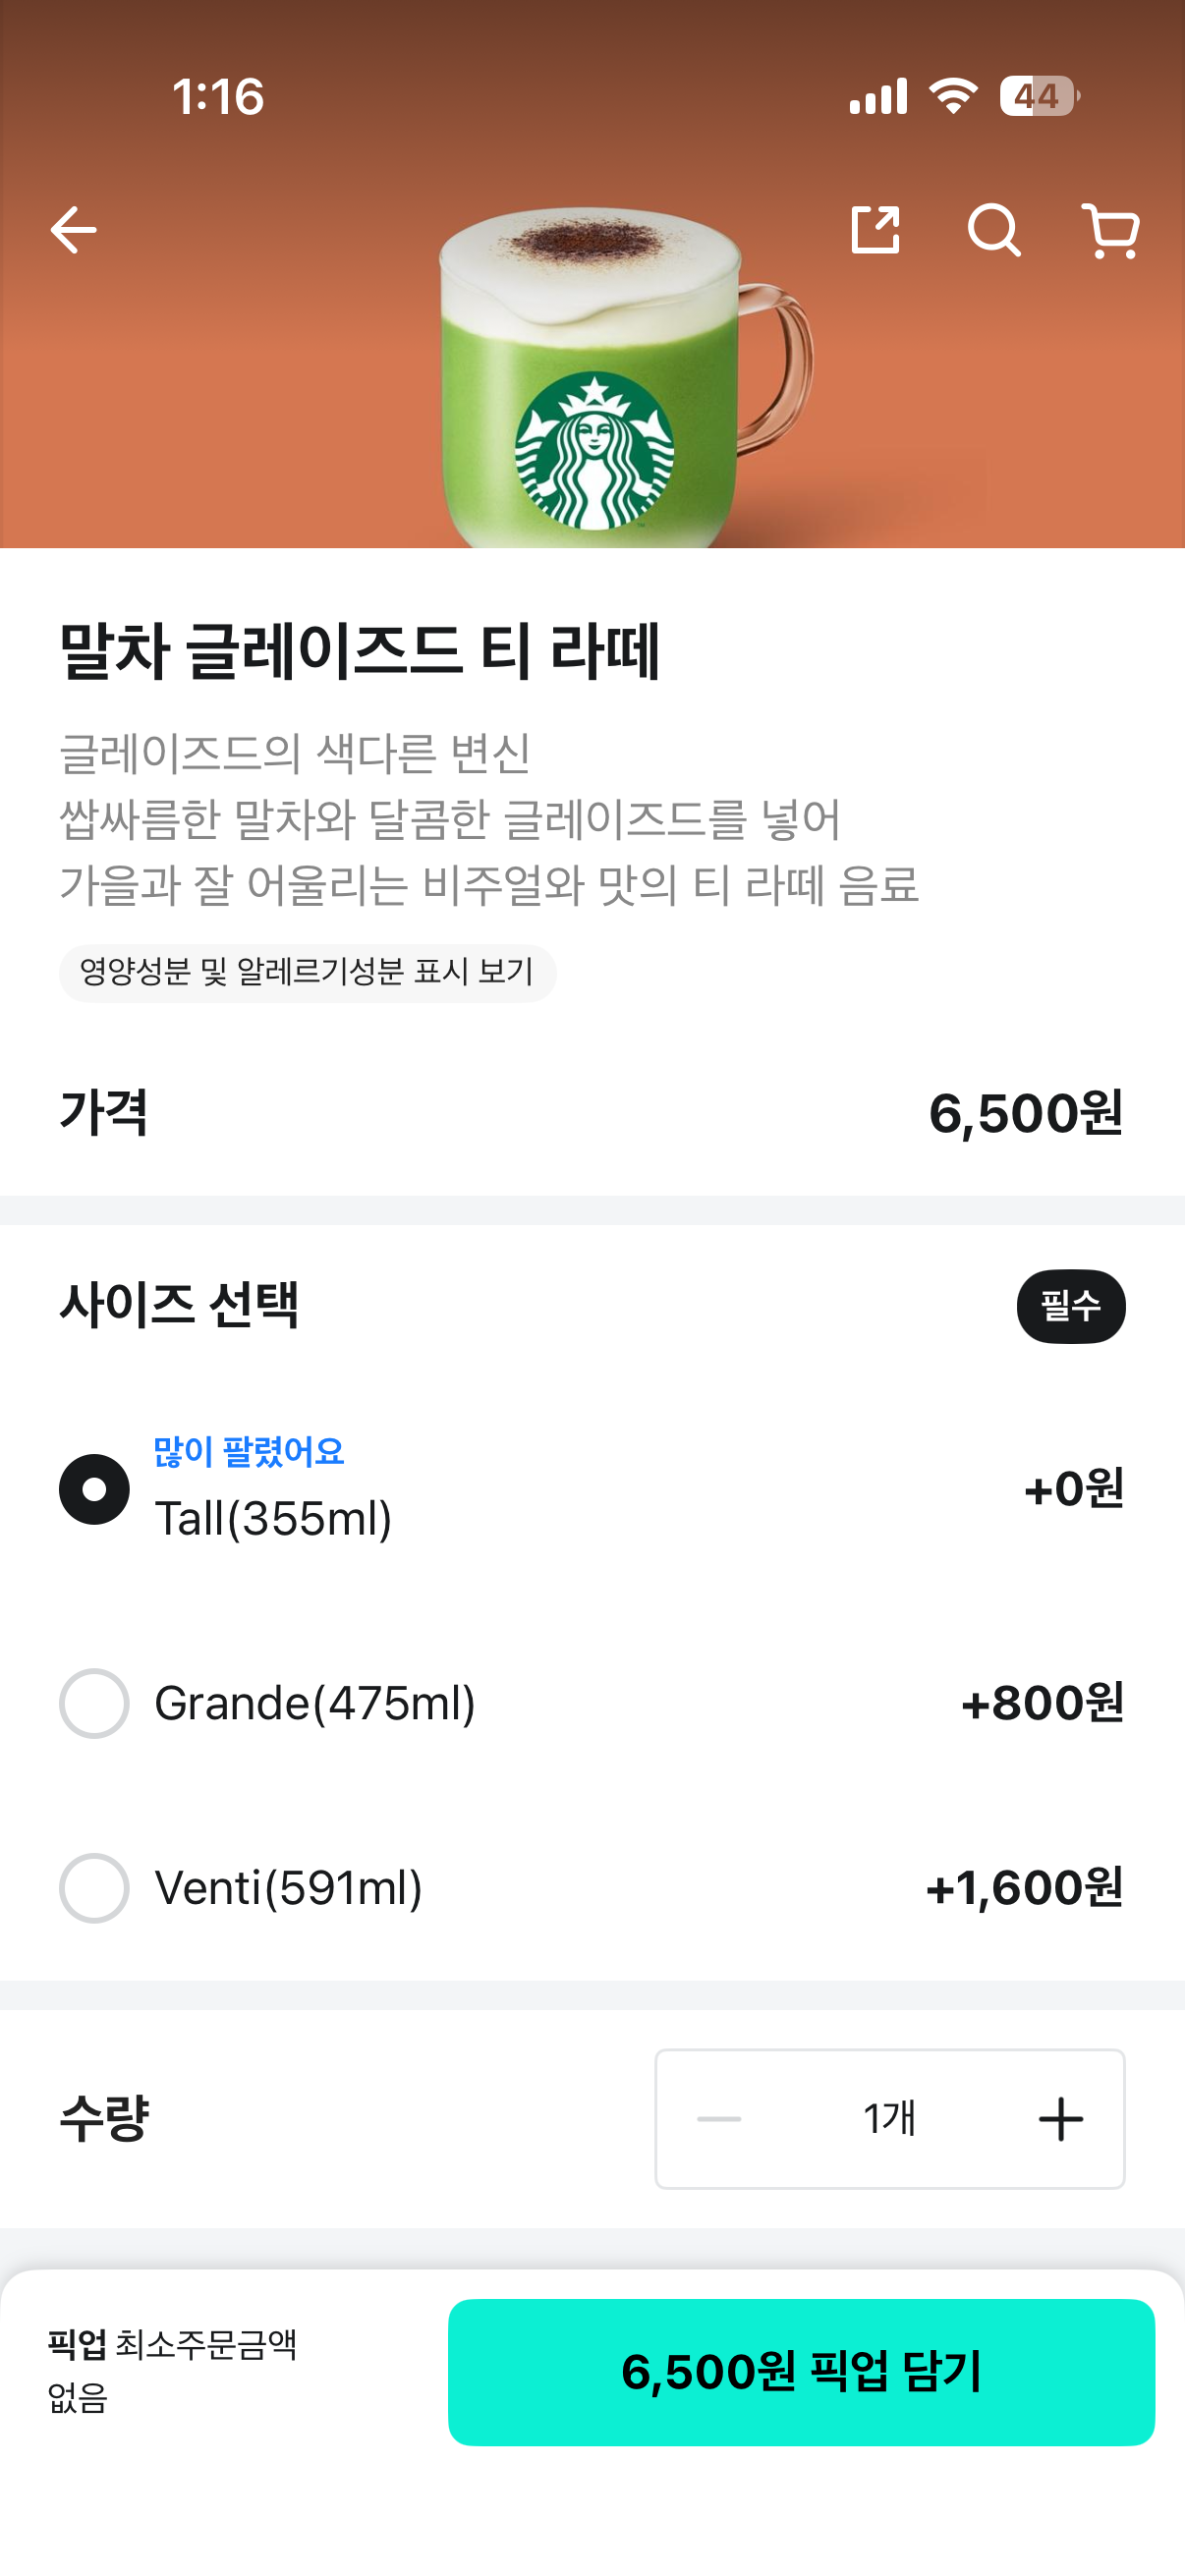Select the Grande(475ml) size radio button
Viewport: 1185px width, 2576px height.
coord(94,1703)
